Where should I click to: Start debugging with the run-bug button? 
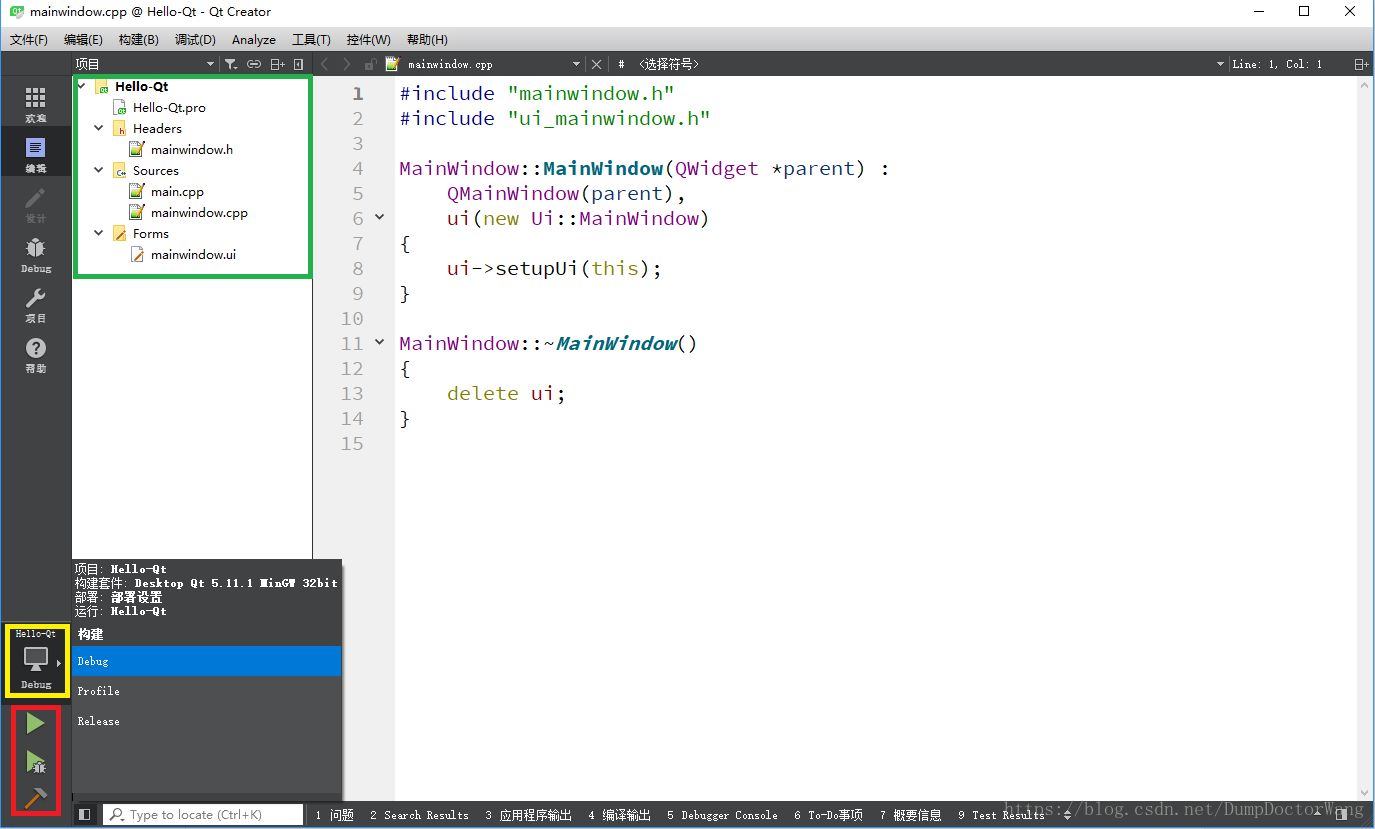(36, 762)
